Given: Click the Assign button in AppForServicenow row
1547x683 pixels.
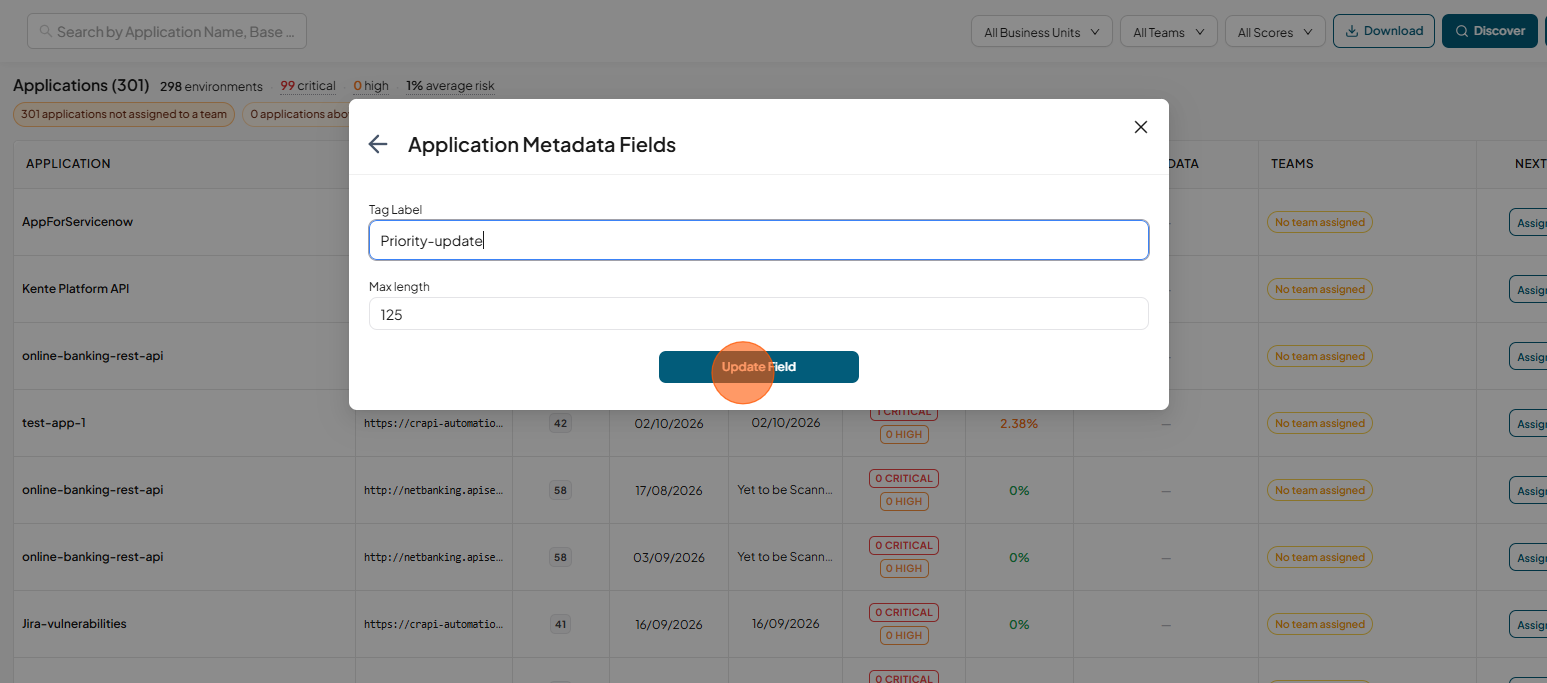Looking at the screenshot, I should 1528,222.
